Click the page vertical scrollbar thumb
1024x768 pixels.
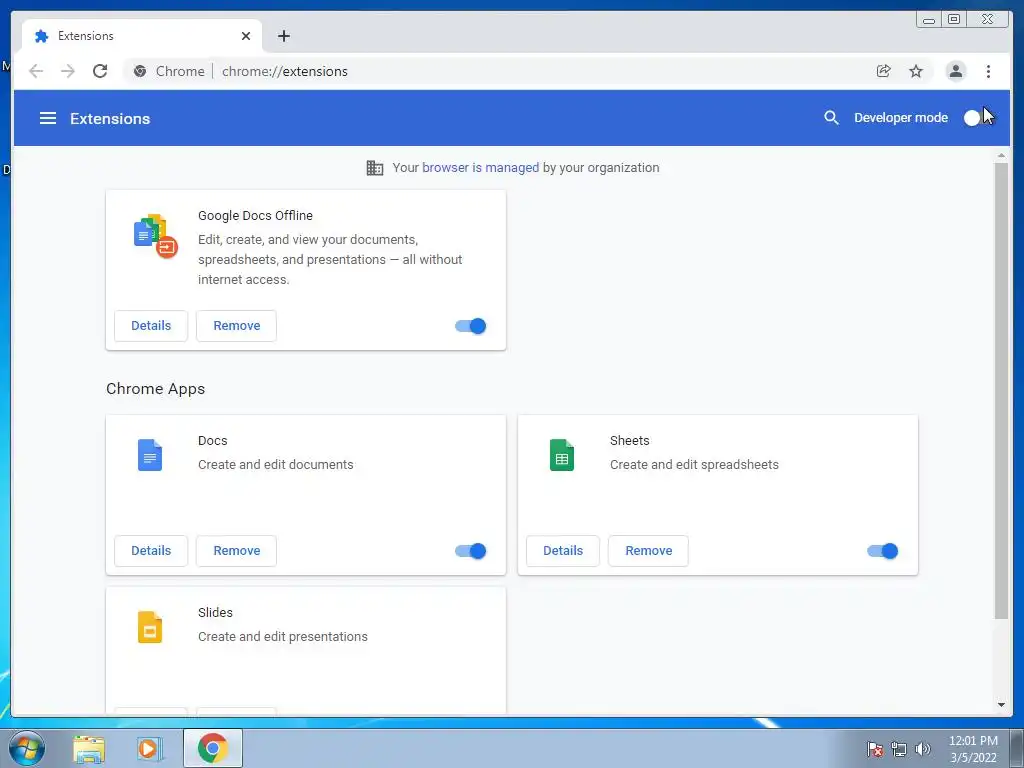[1001, 391]
